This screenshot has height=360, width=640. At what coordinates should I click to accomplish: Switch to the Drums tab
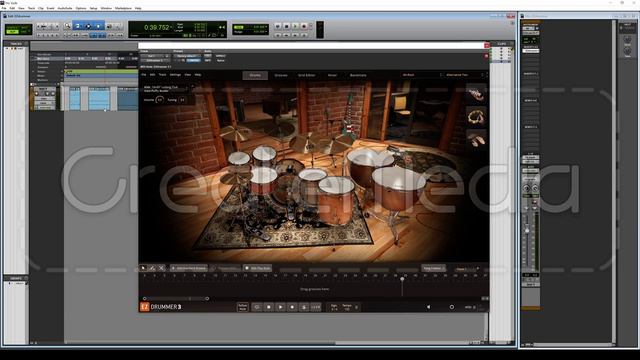255,75
